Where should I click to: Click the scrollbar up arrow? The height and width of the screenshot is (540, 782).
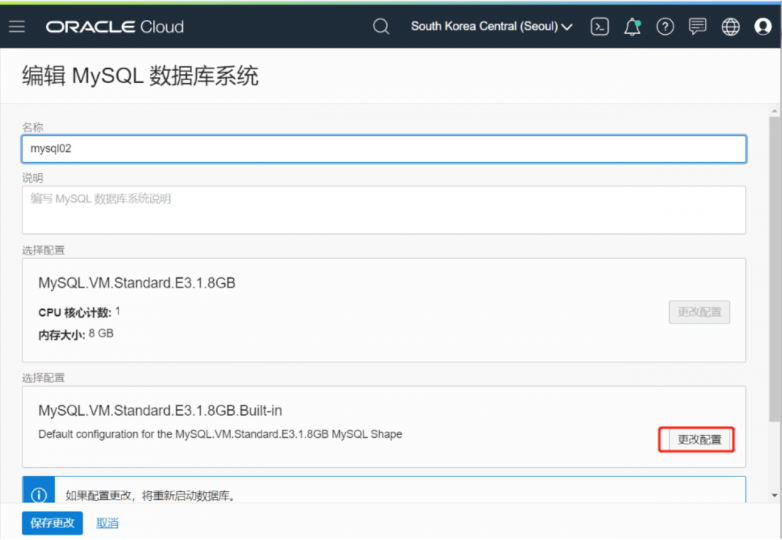[x=774, y=111]
